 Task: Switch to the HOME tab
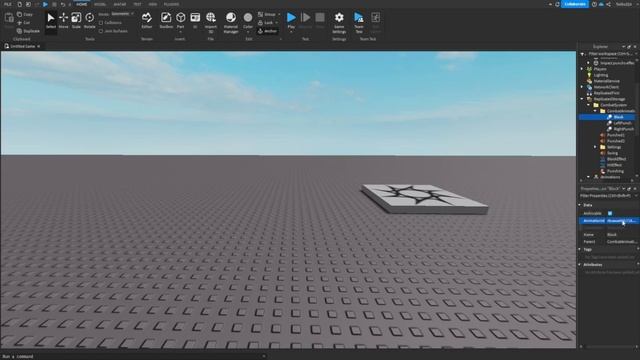coord(82,4)
